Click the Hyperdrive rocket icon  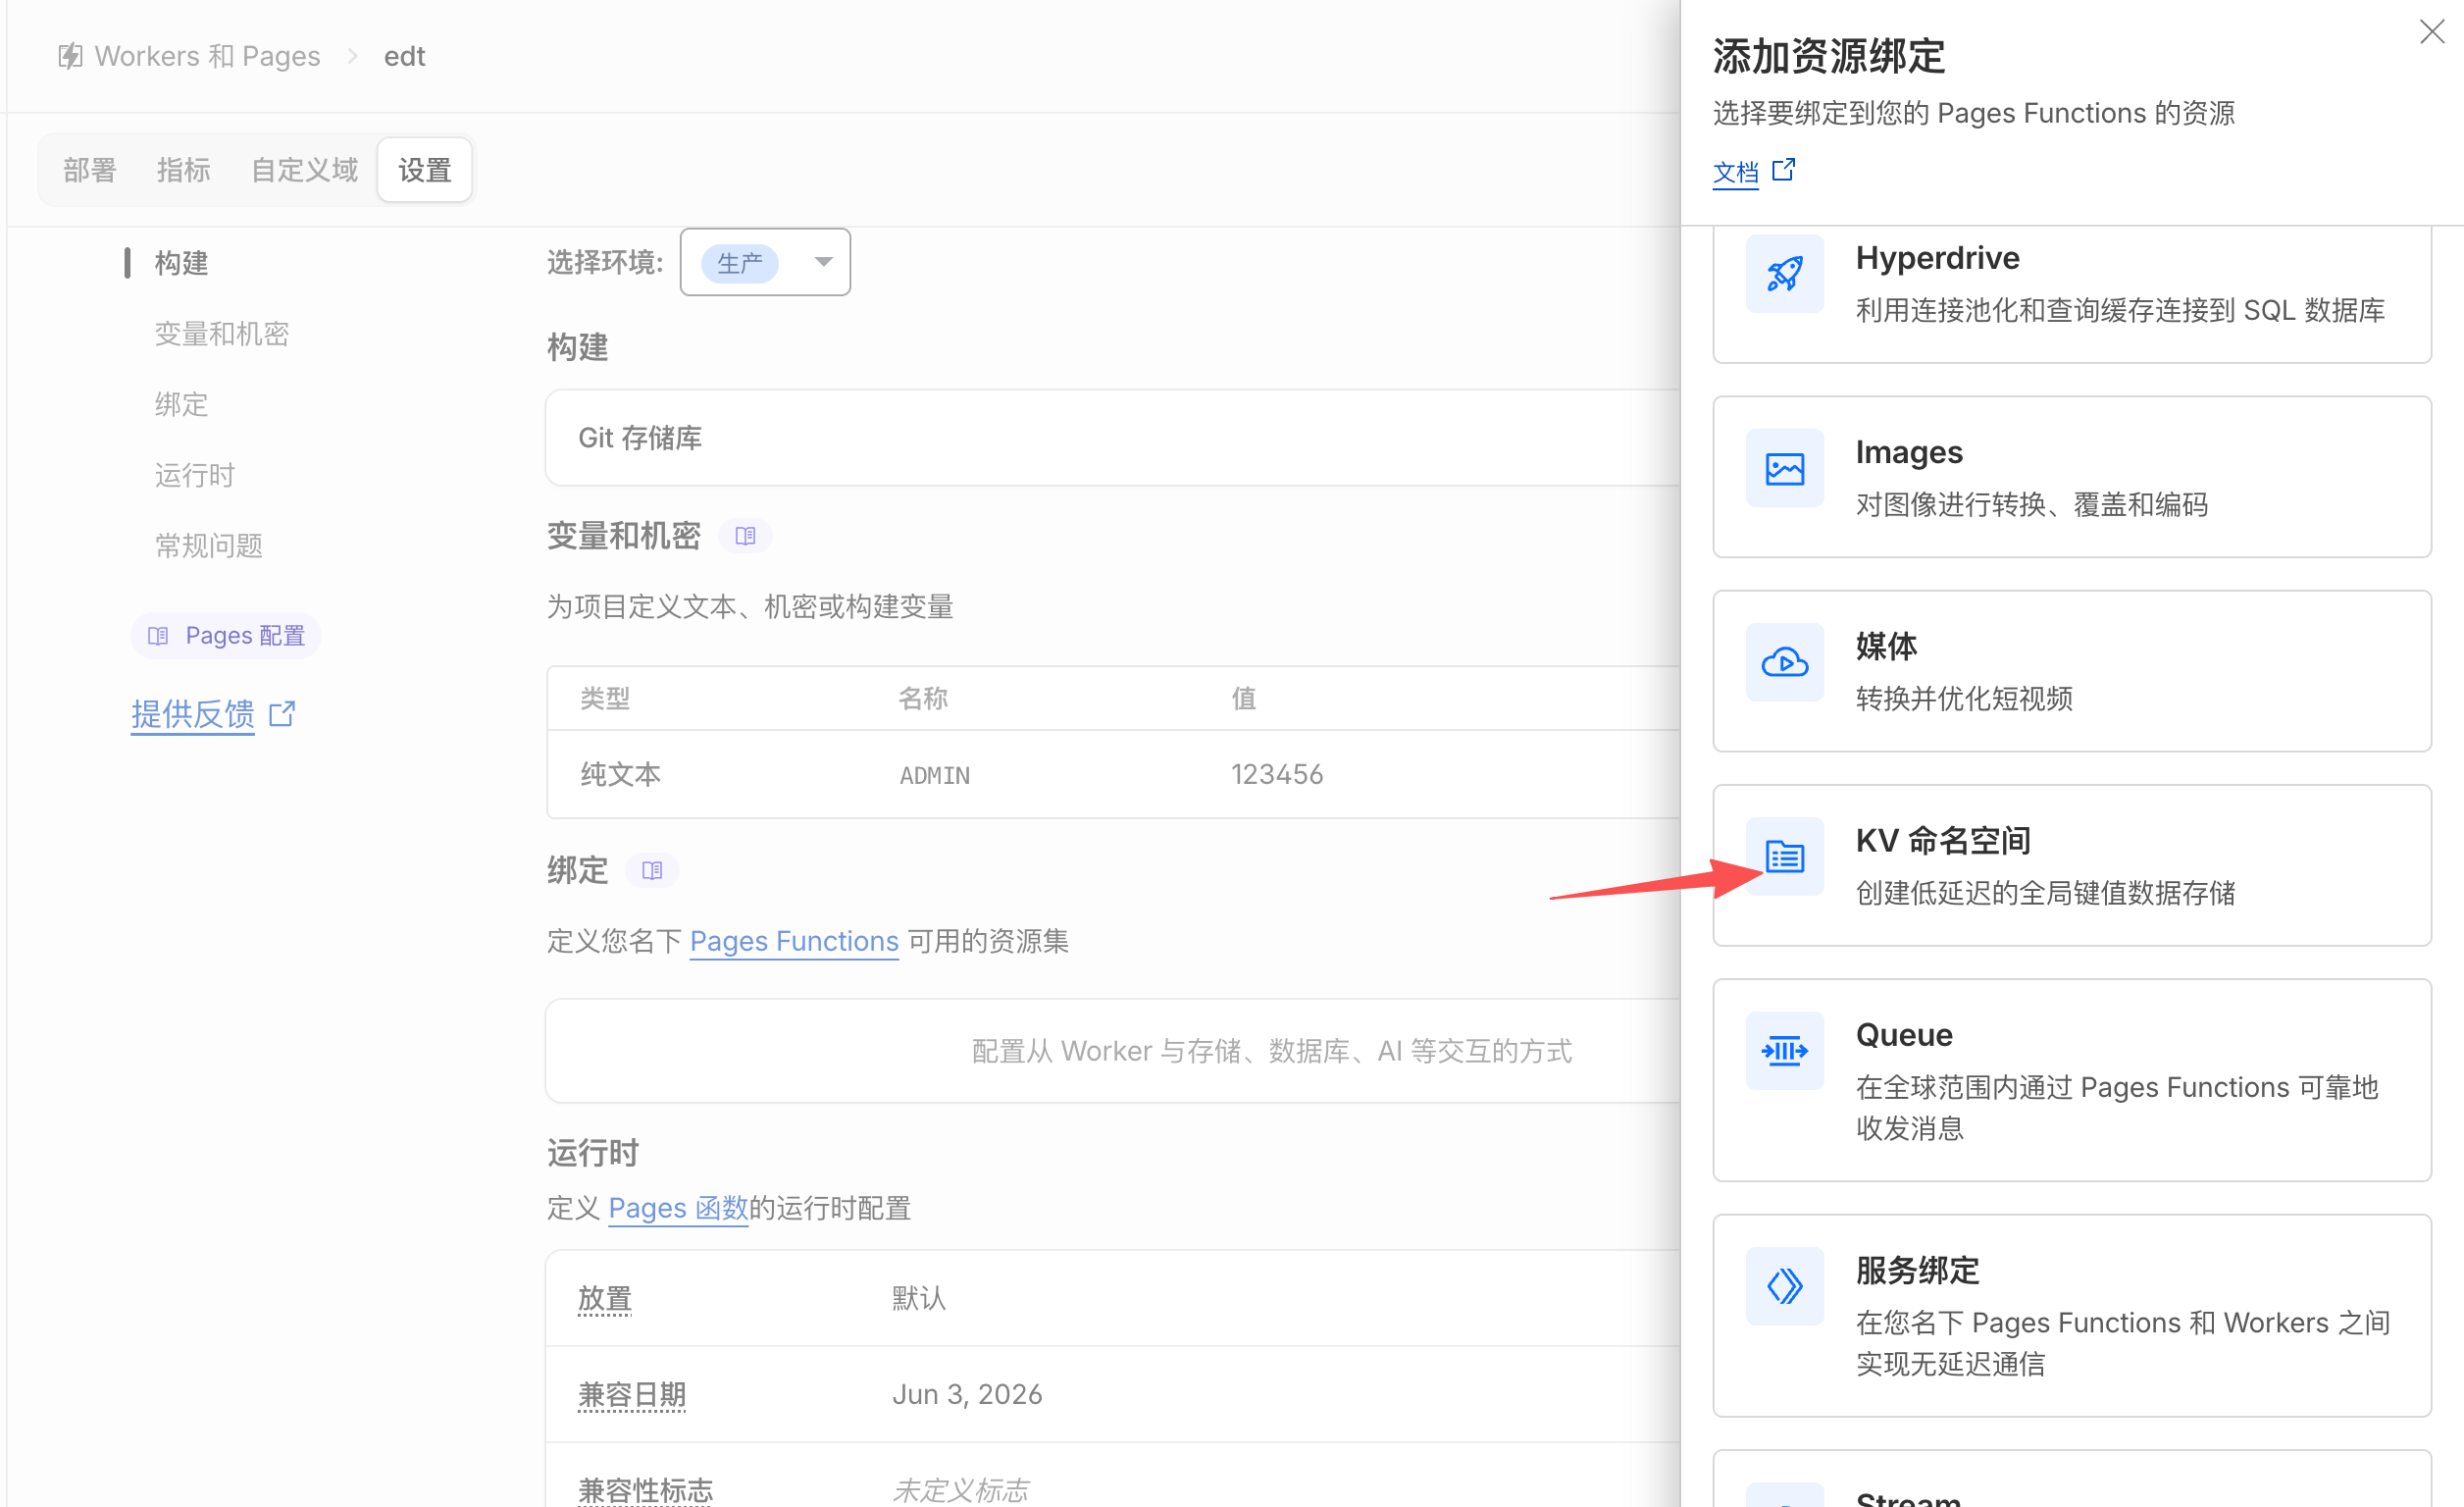pos(1784,274)
